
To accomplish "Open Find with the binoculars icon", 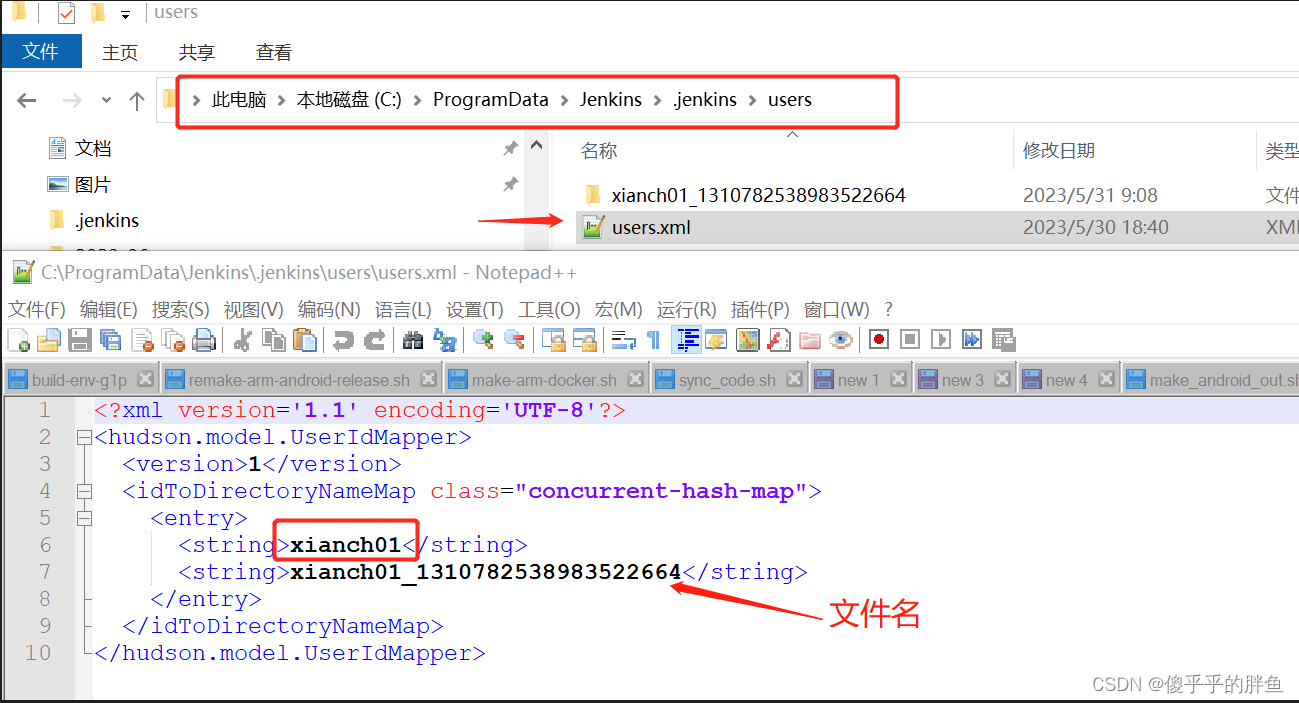I will point(413,340).
